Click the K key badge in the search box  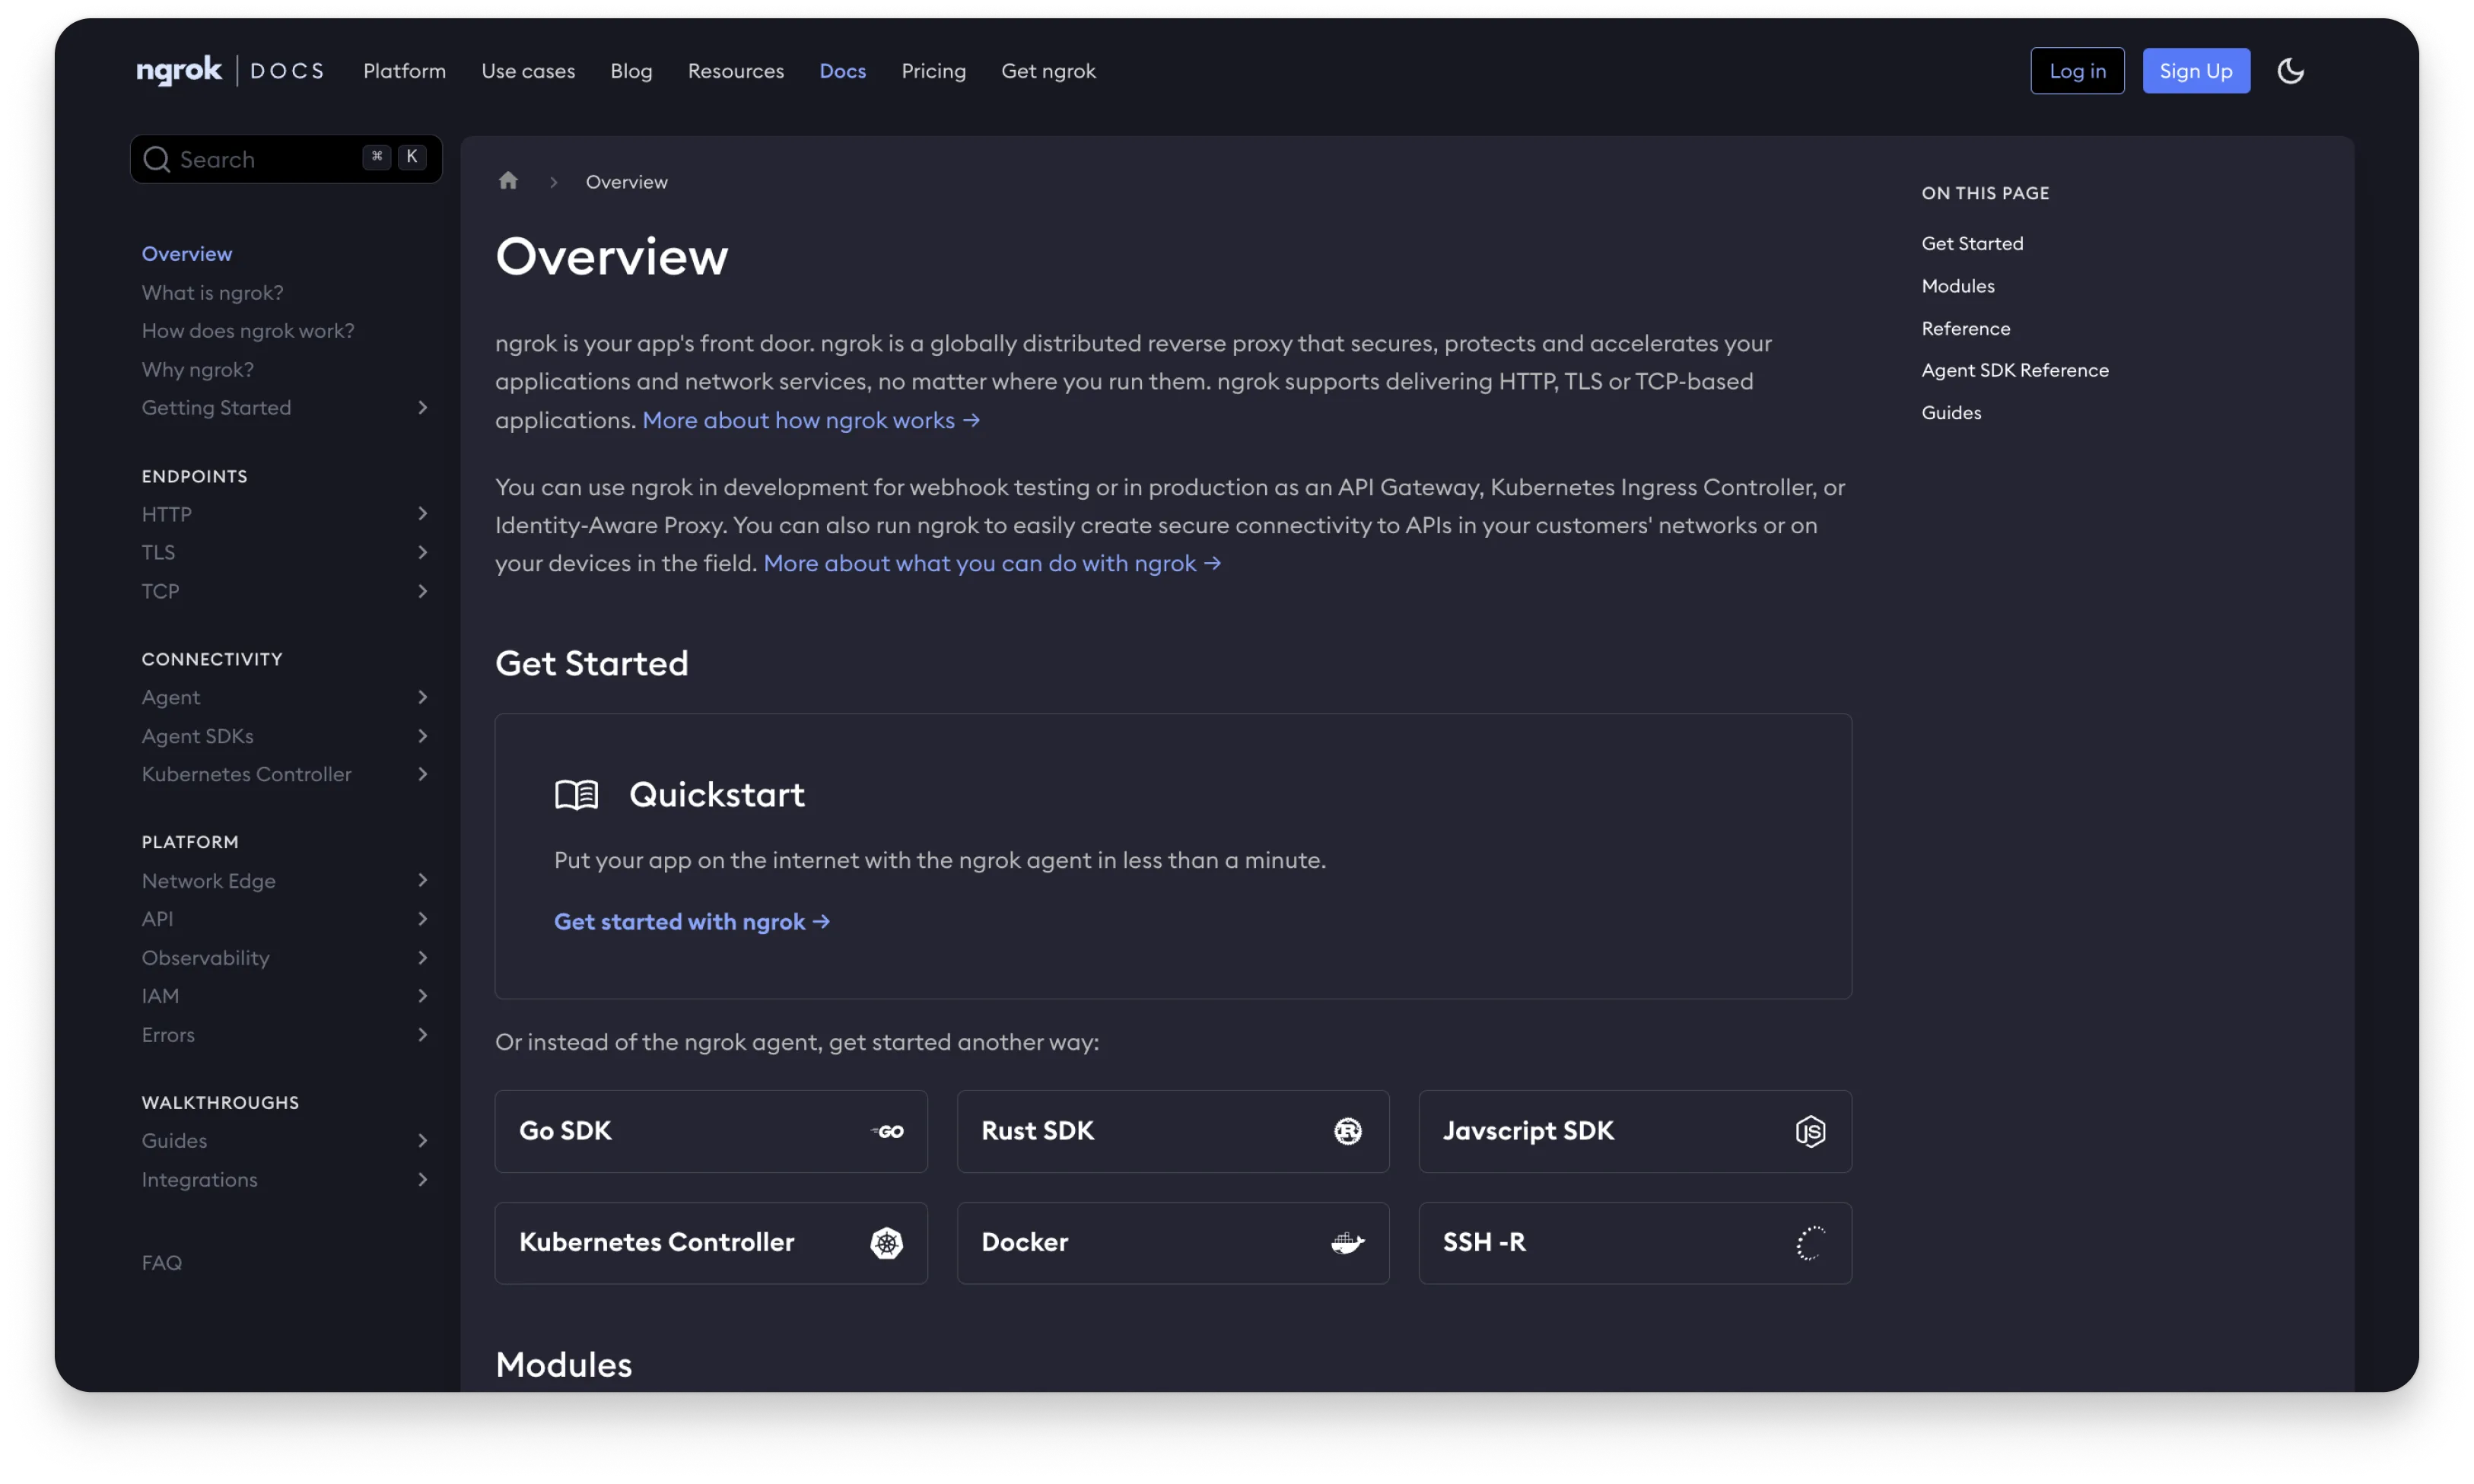pyautogui.click(x=412, y=157)
